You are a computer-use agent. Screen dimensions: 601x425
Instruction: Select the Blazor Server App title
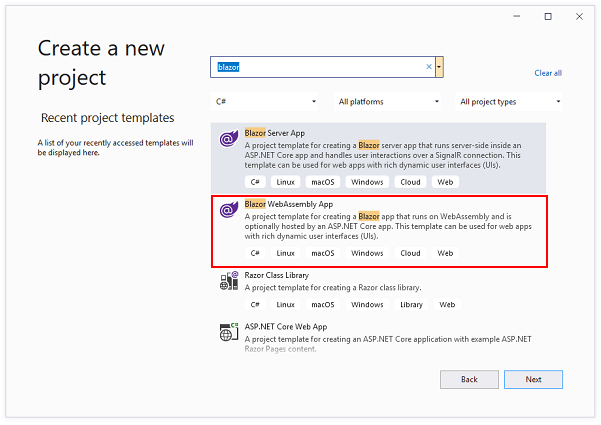274,133
